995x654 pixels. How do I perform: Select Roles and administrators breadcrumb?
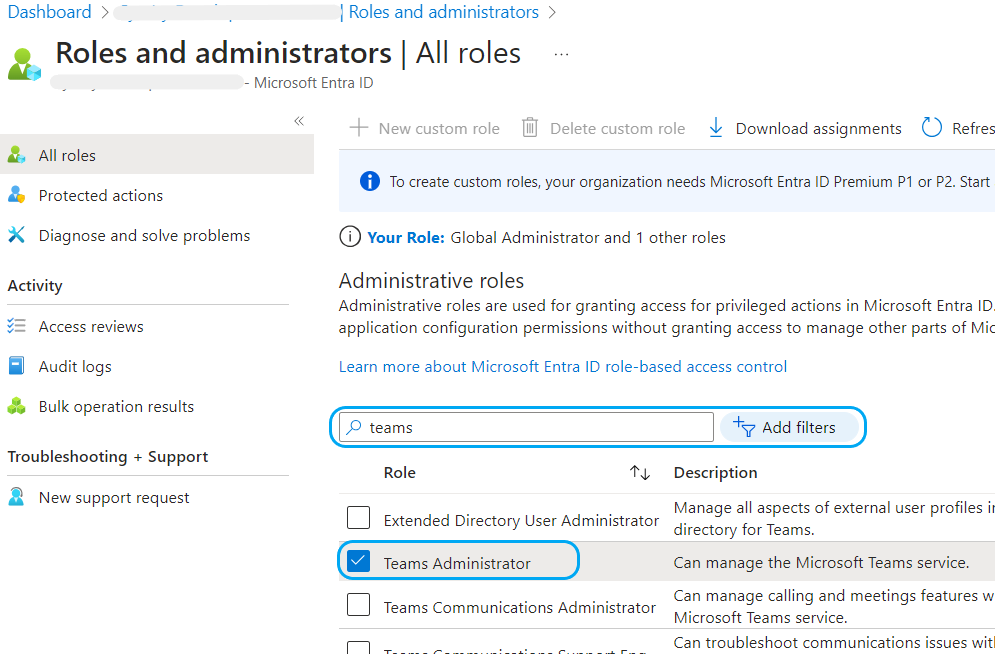pyautogui.click(x=443, y=13)
